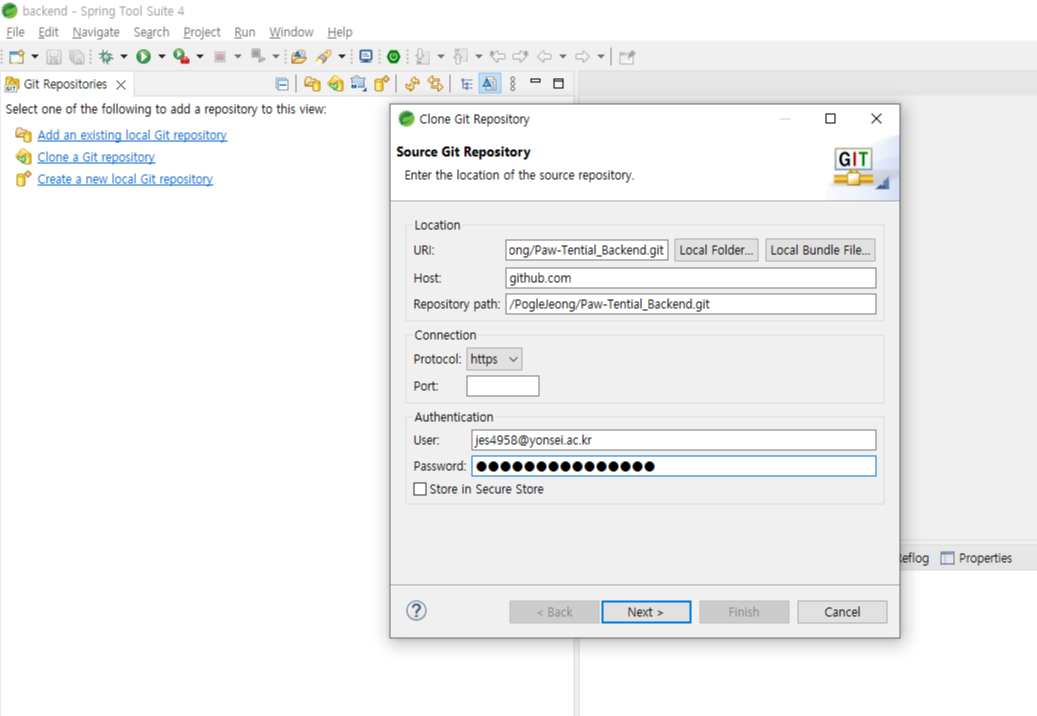Click the Port input field
The image size is (1037, 716).
pos(503,386)
